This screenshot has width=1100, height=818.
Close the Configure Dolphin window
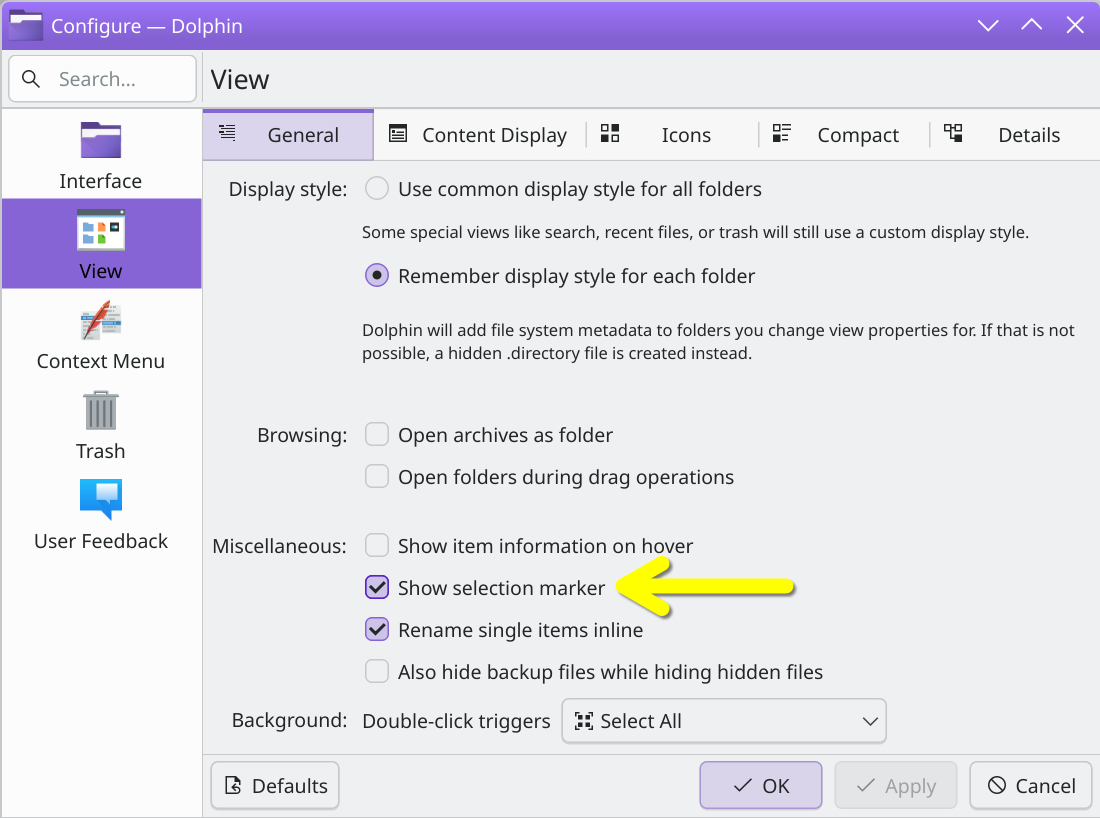pyautogui.click(x=1075, y=26)
